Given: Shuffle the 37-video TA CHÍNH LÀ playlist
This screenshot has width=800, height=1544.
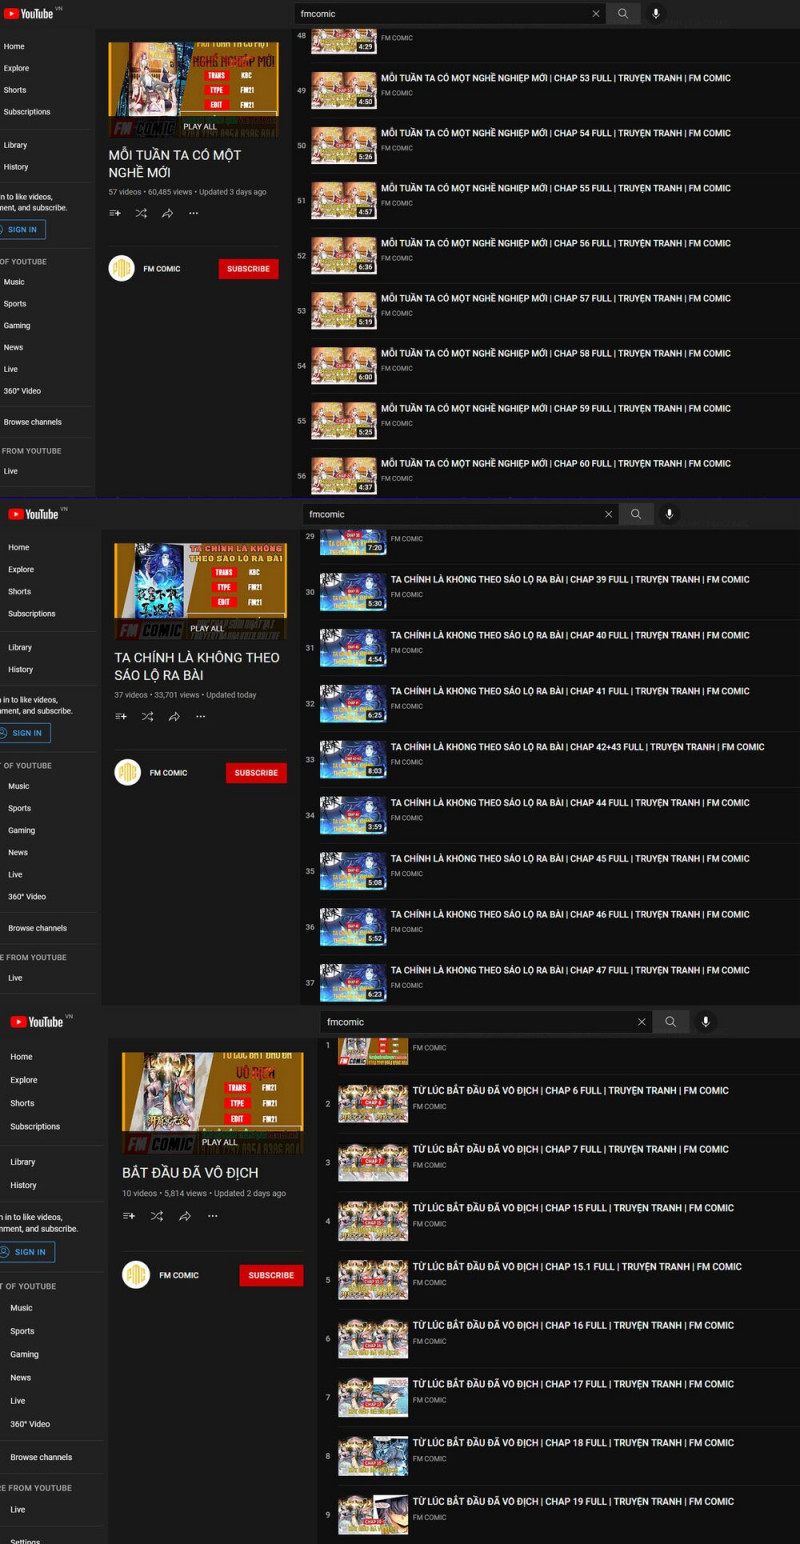Looking at the screenshot, I should [148, 716].
